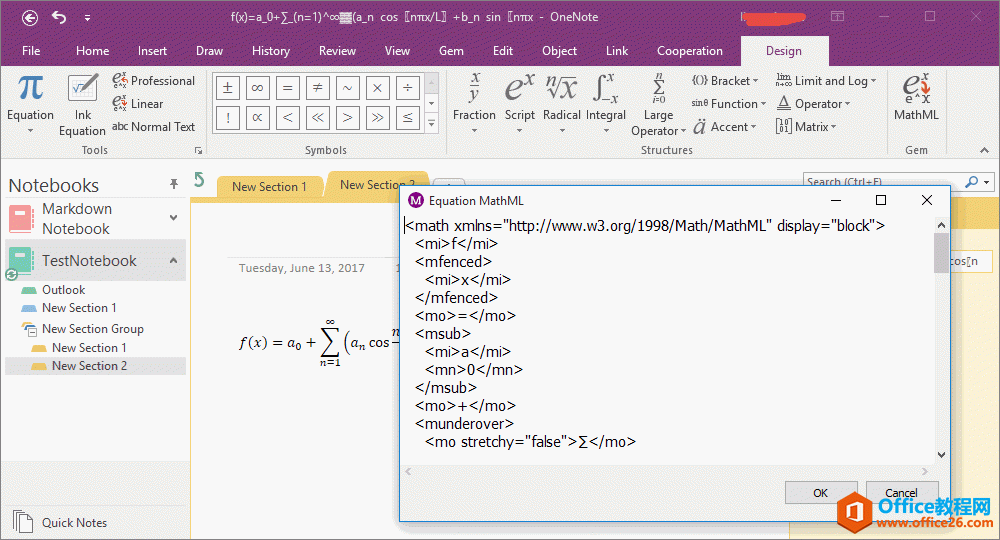Select Professional equation format

coord(154,80)
